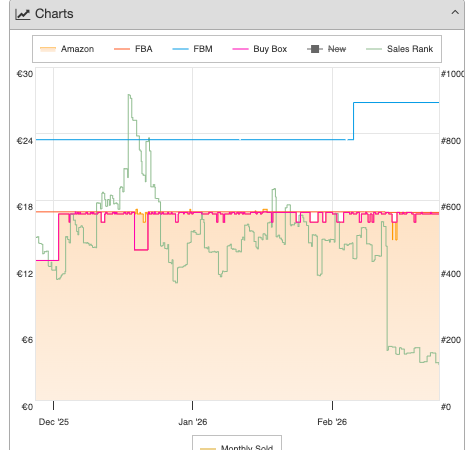Enable the struck-through New series
Viewport: 474px width, 450px height.
click(x=327, y=49)
